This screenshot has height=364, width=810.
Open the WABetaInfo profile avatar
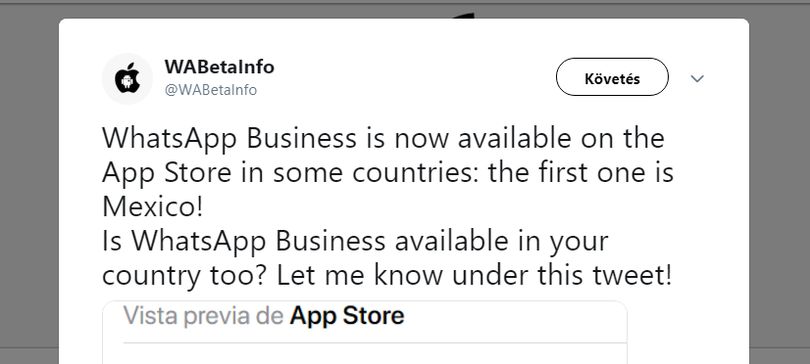pyautogui.click(x=127, y=78)
